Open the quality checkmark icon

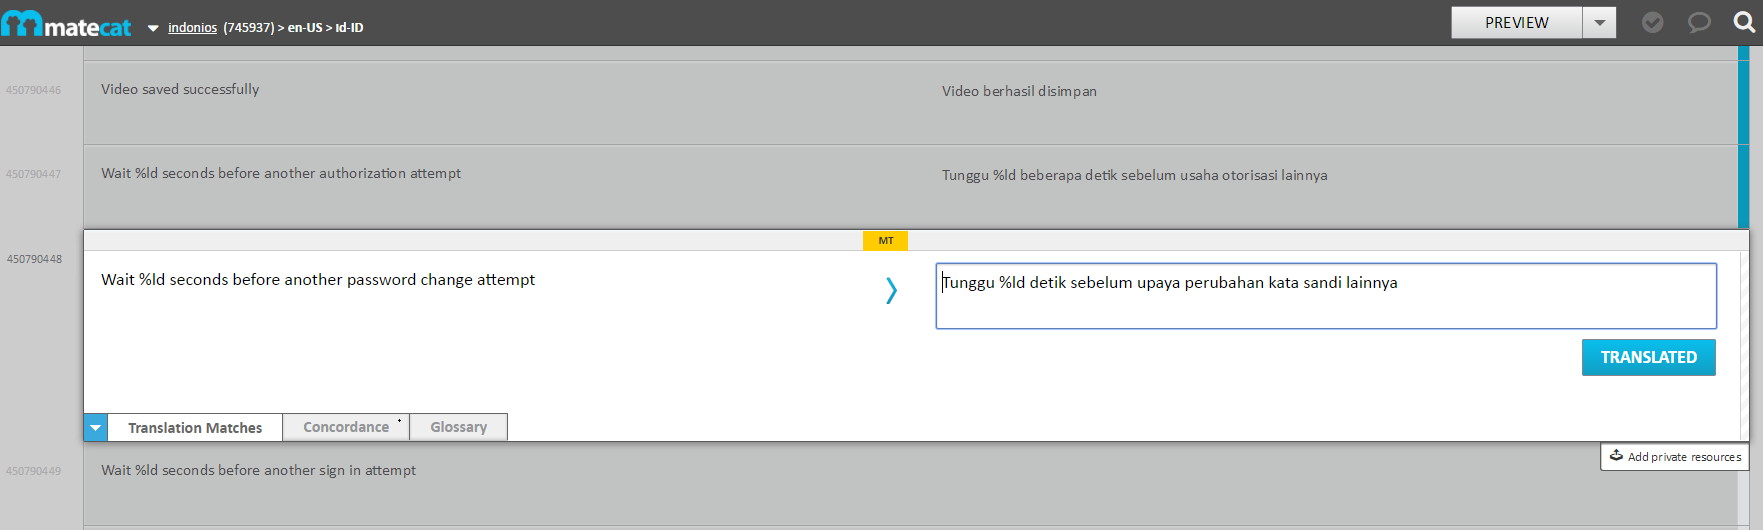click(x=1652, y=22)
